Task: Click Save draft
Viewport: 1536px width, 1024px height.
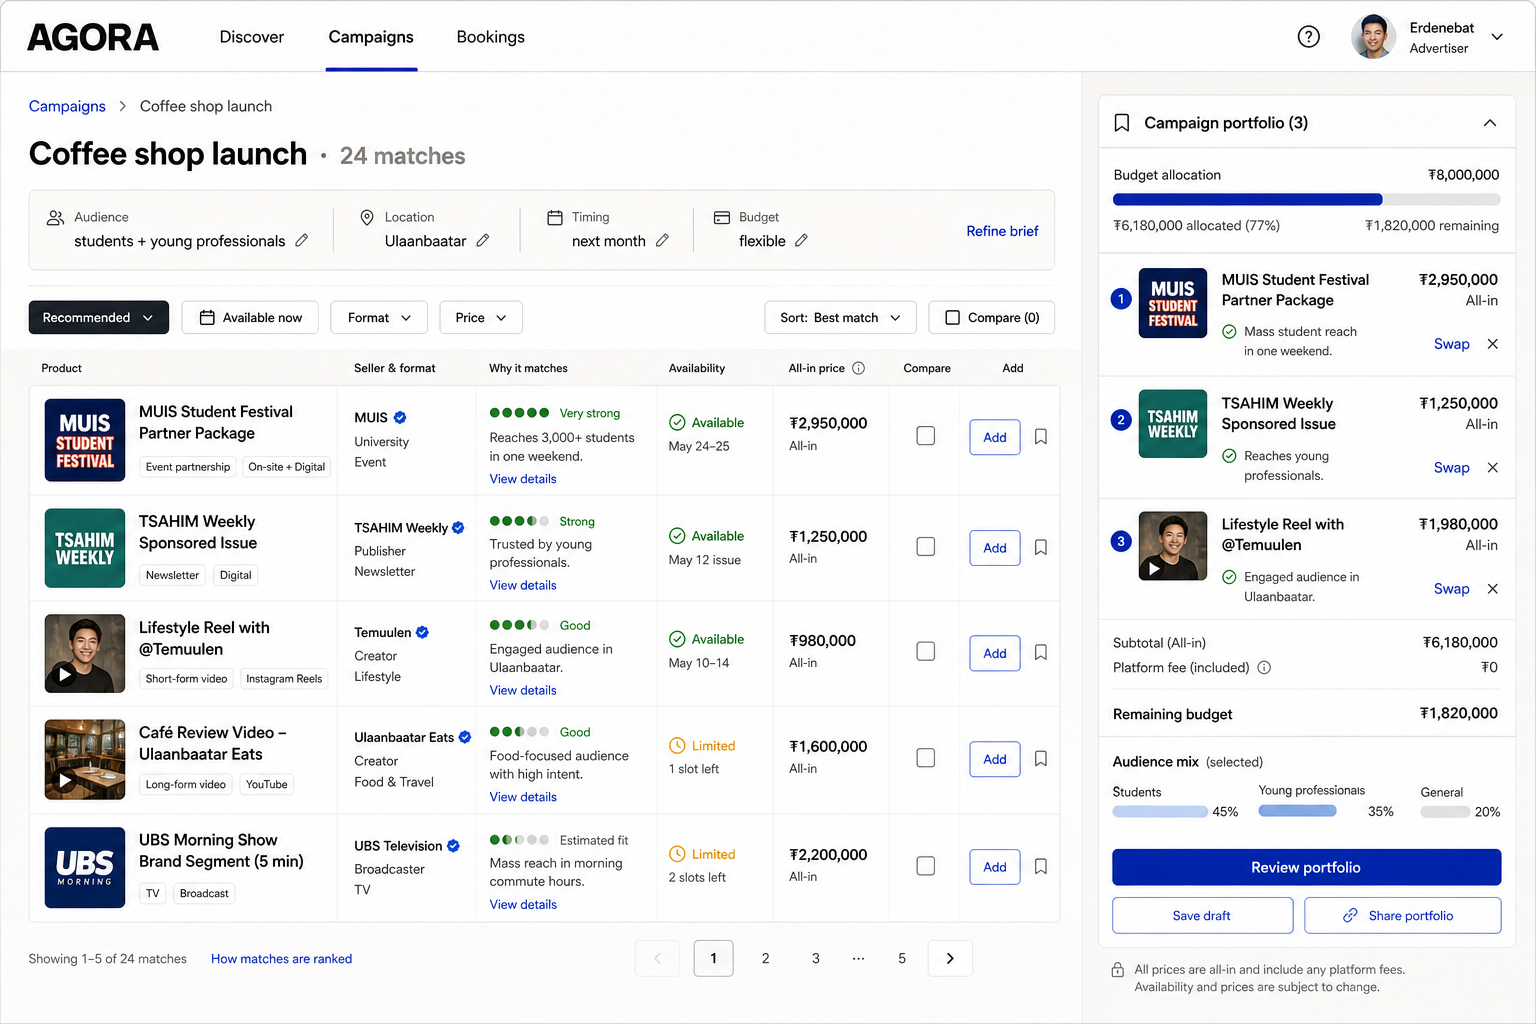Action: pos(1202,915)
